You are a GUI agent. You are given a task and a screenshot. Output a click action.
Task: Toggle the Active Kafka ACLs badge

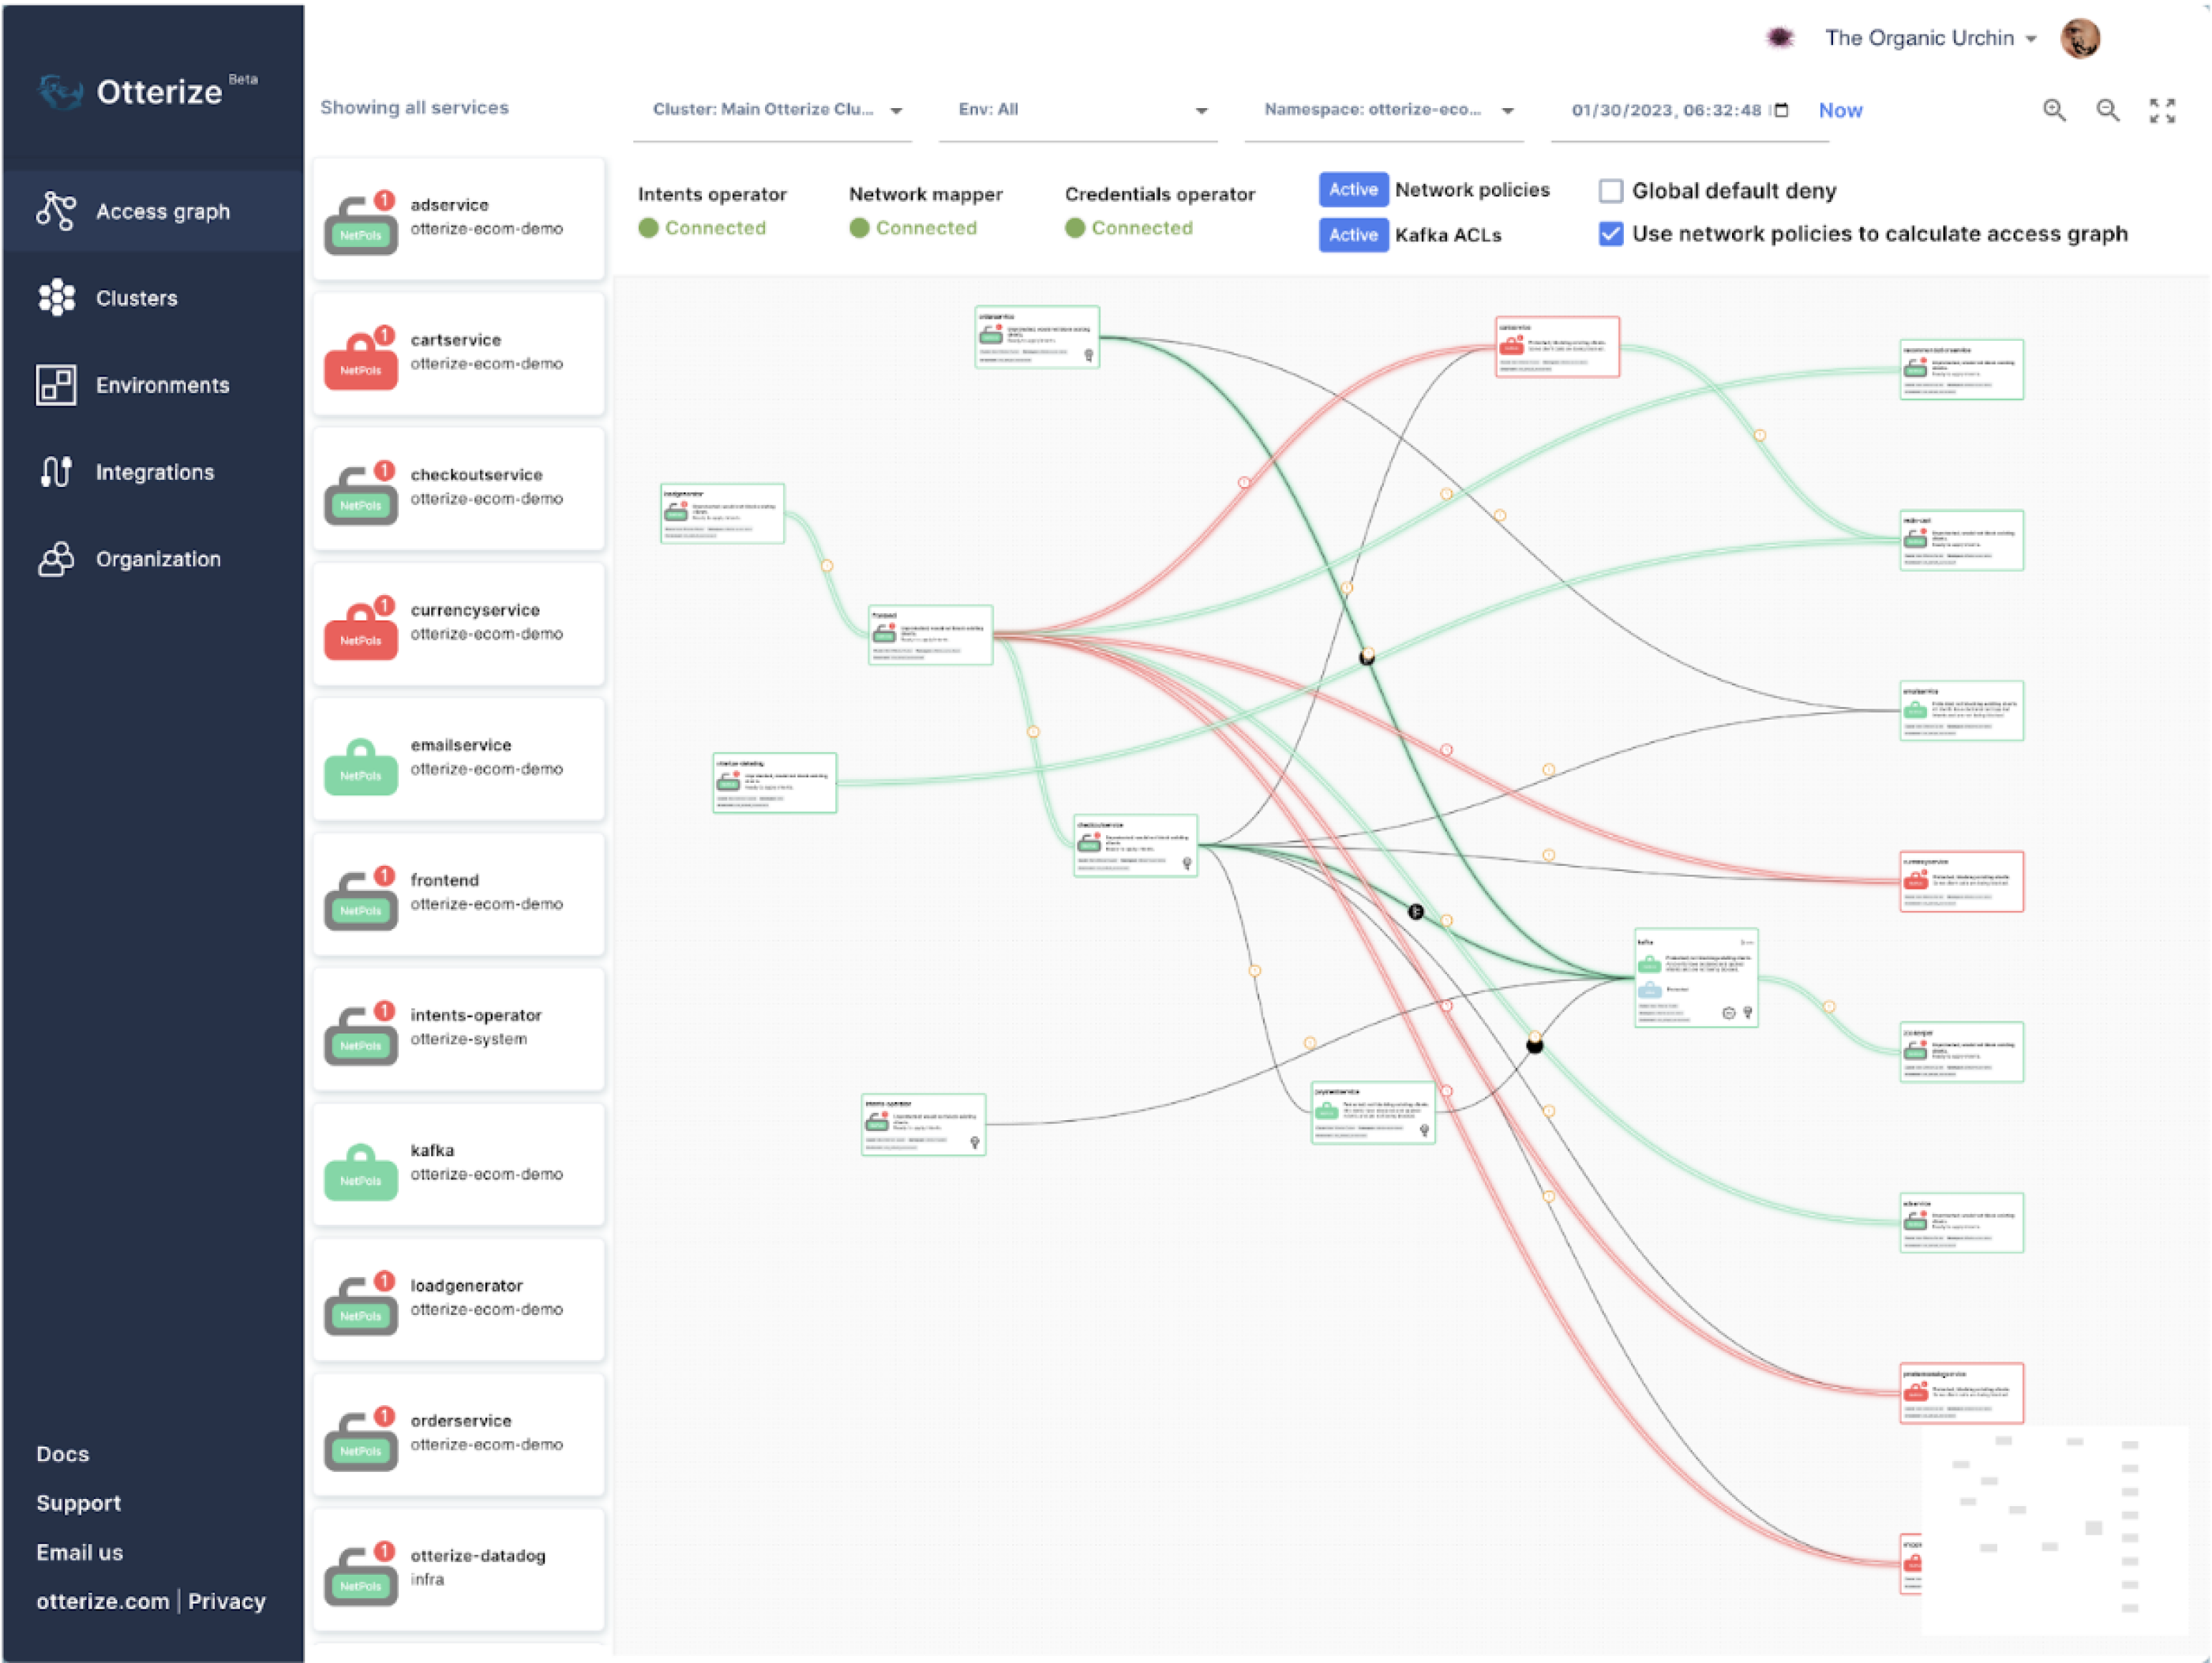coord(1353,235)
